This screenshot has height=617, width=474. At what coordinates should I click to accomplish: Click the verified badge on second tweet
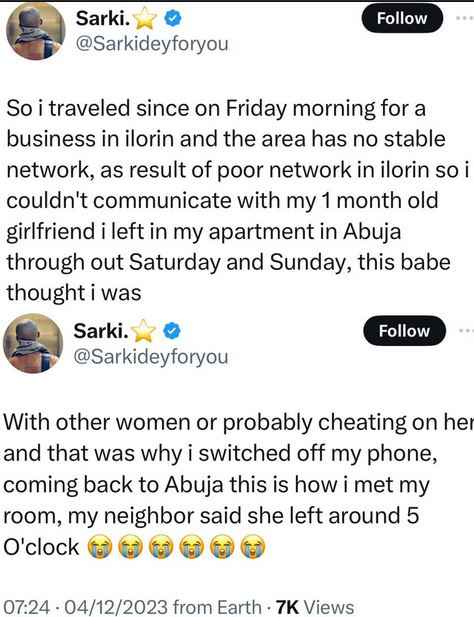coord(172,331)
